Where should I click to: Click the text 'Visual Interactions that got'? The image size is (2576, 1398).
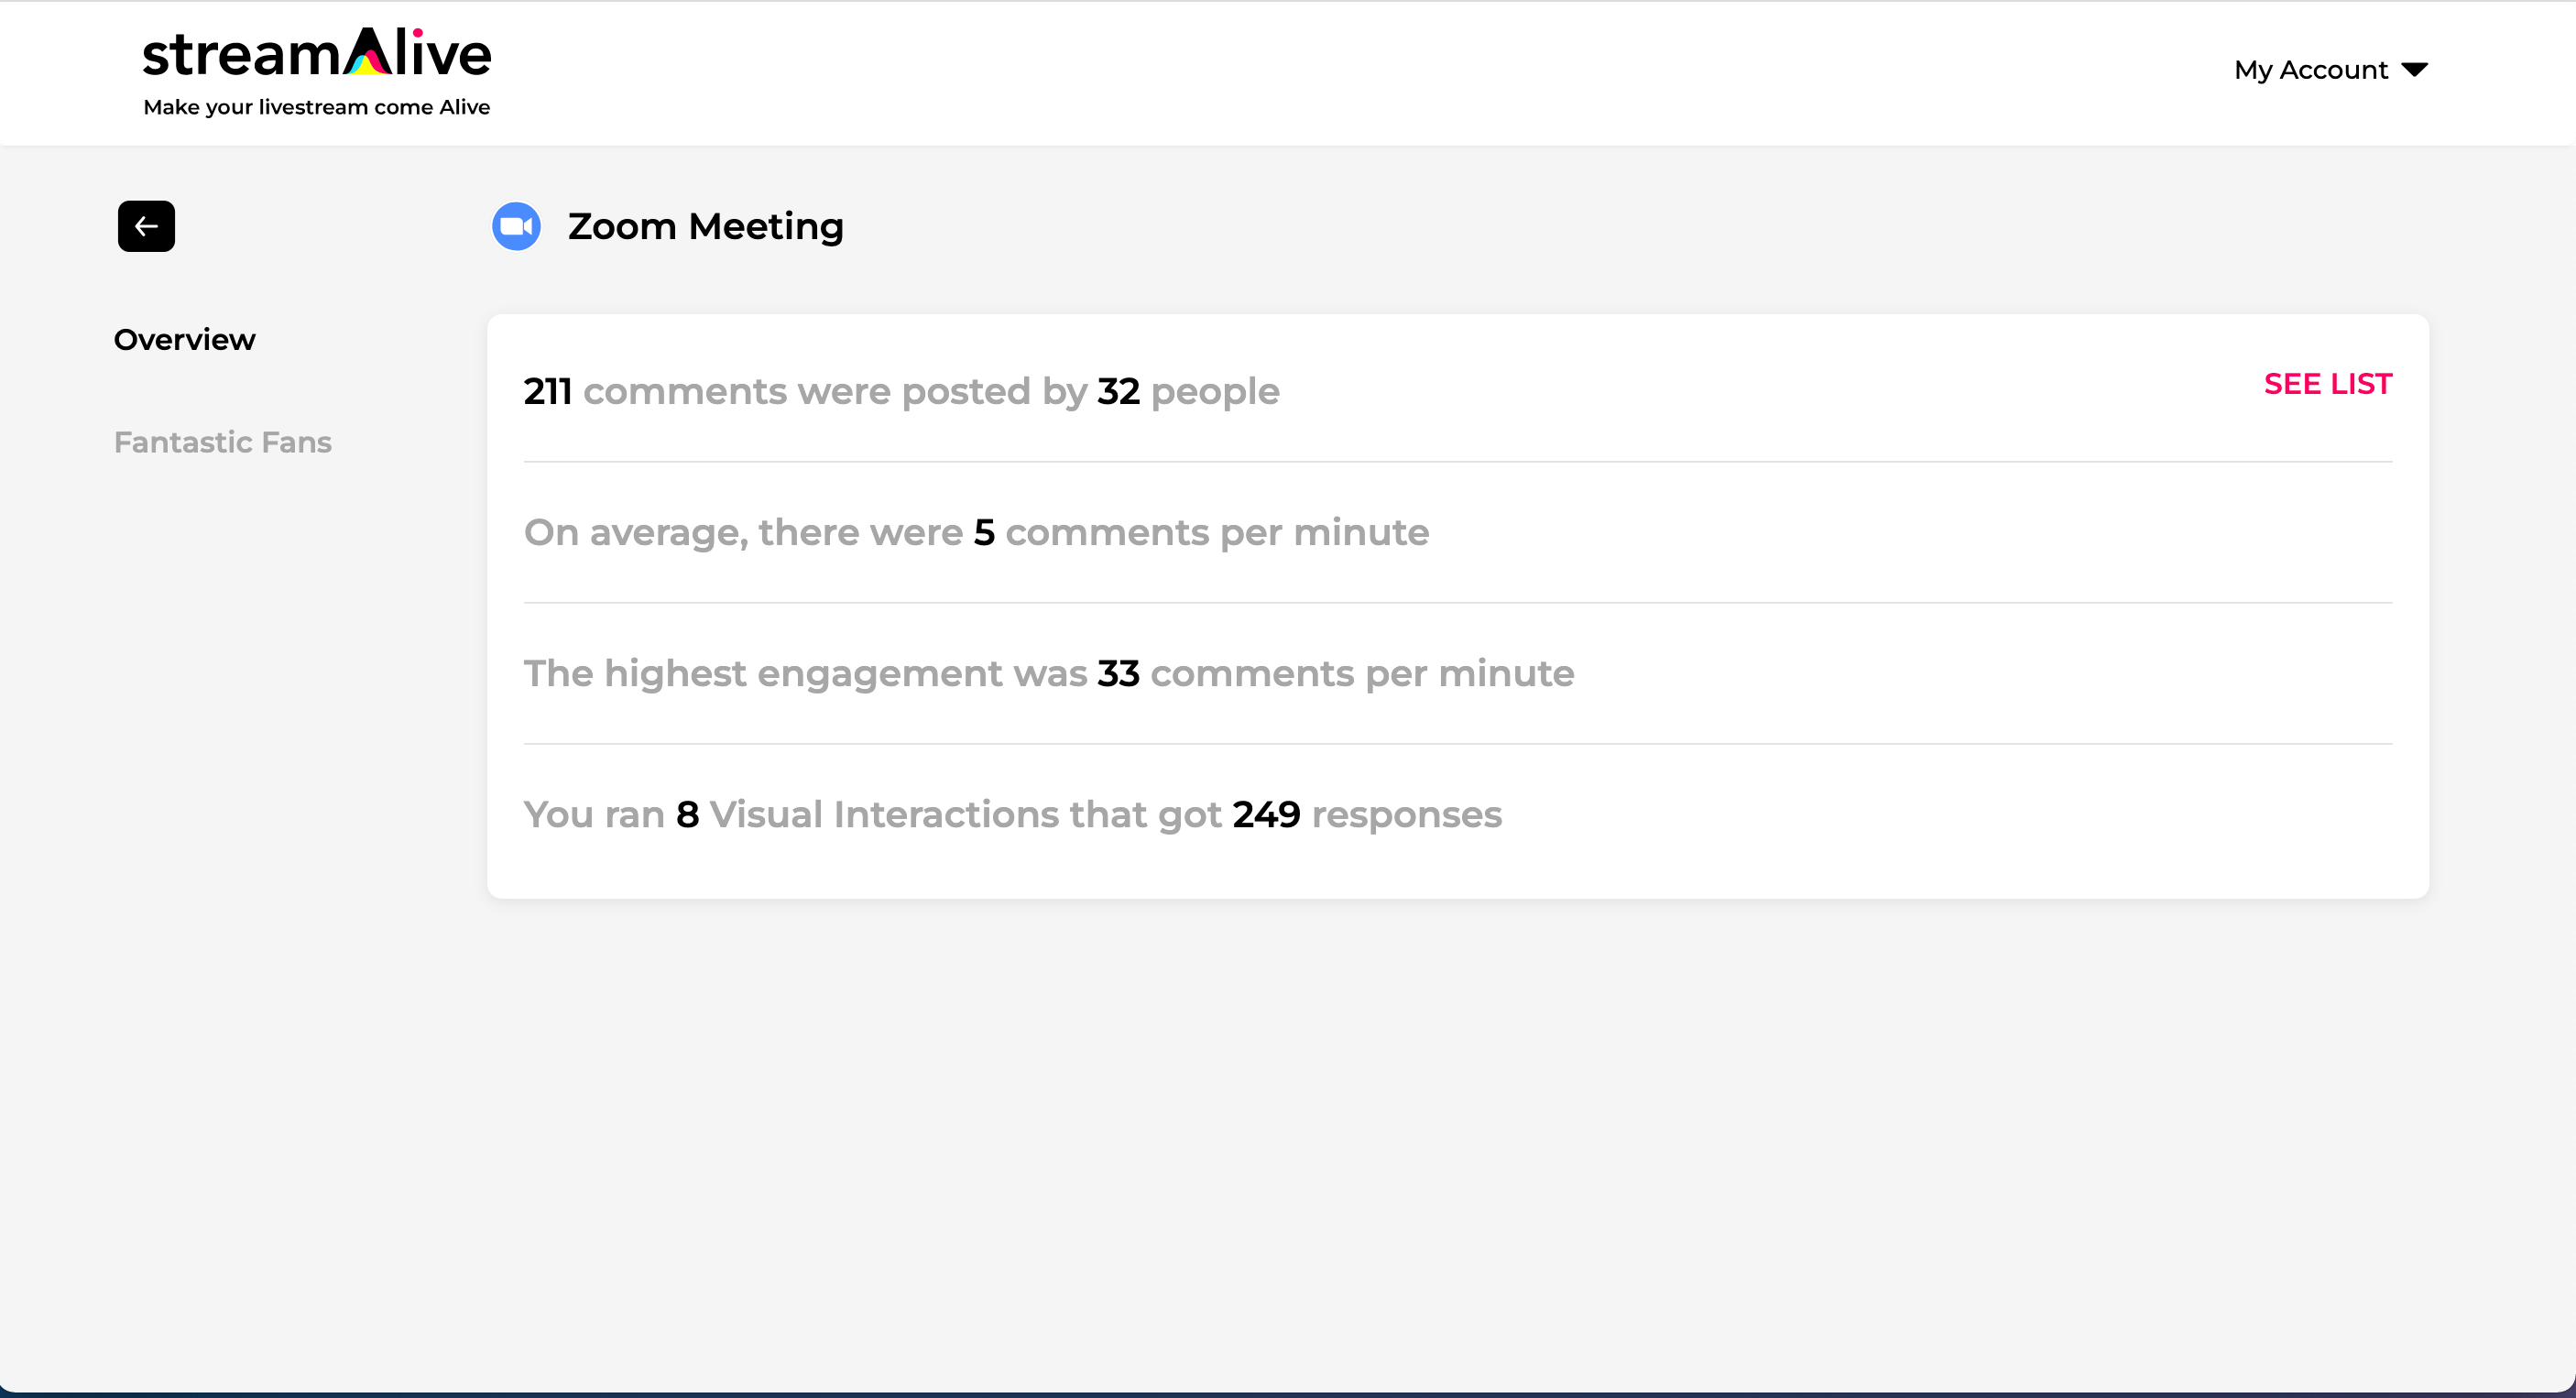coord(965,814)
